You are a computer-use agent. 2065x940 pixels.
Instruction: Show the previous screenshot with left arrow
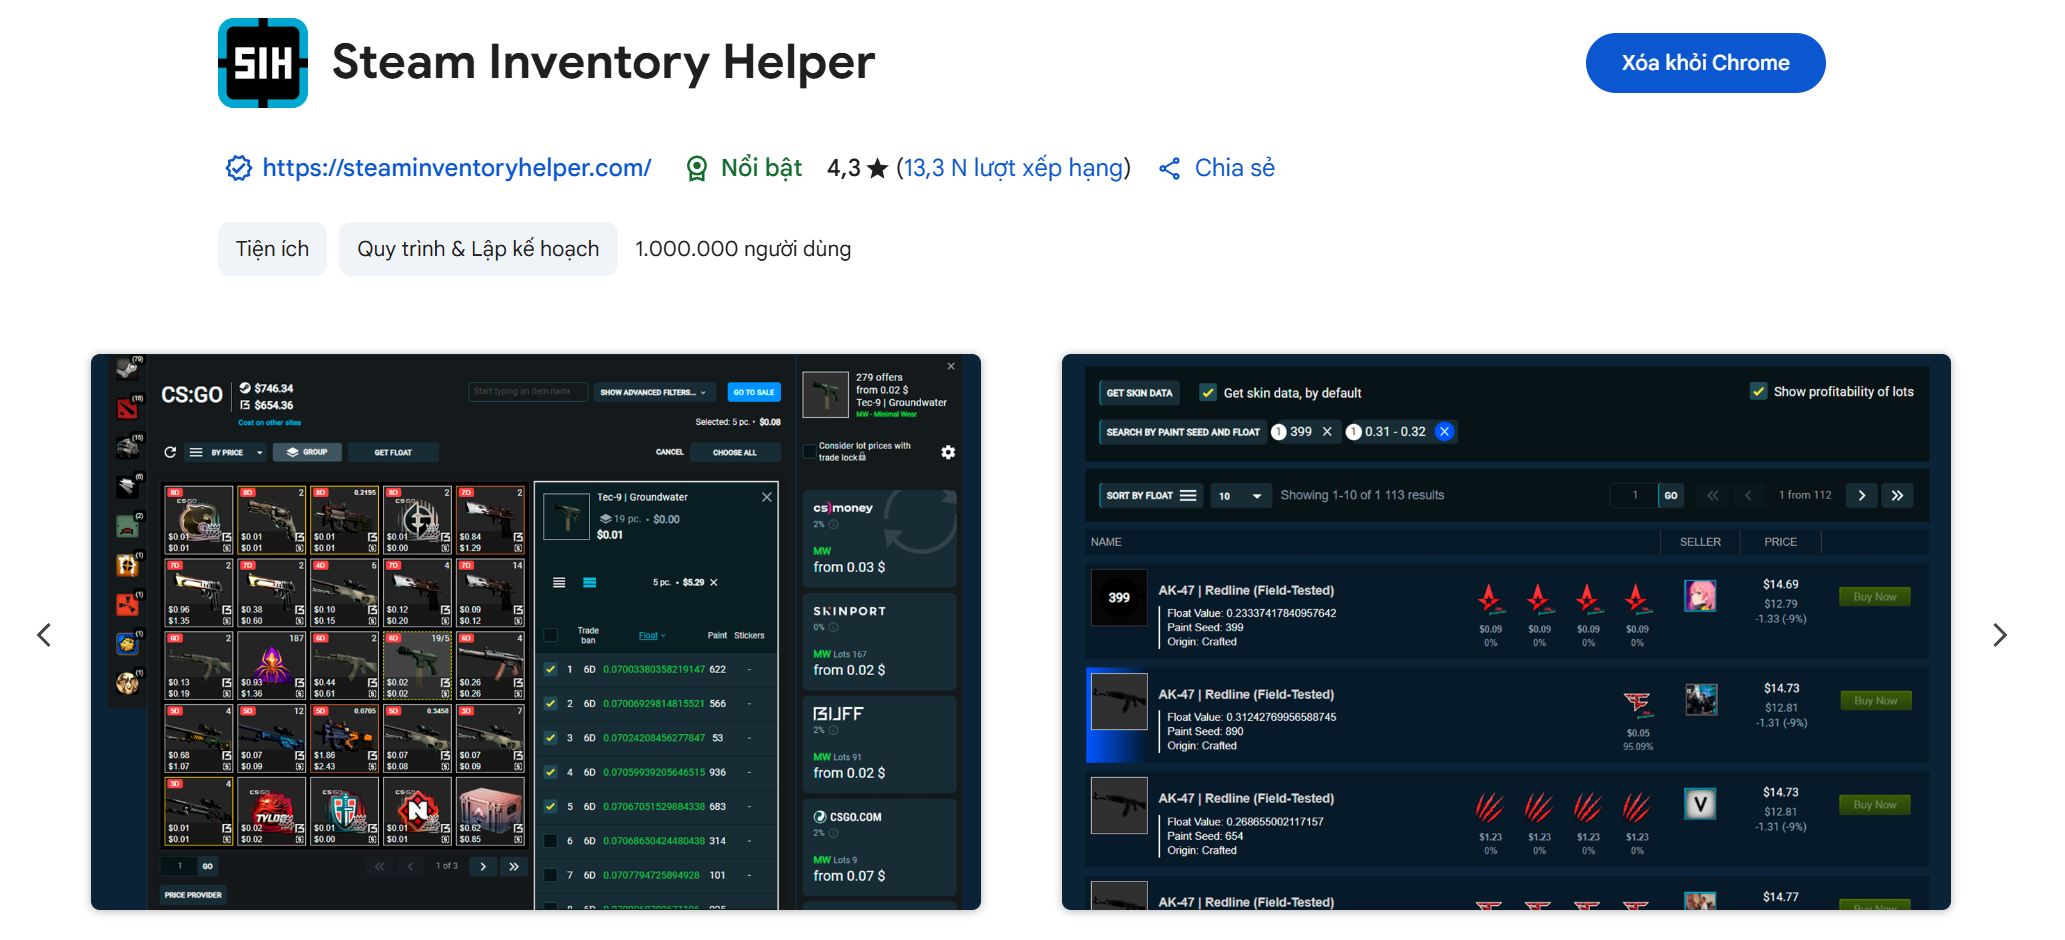44,635
